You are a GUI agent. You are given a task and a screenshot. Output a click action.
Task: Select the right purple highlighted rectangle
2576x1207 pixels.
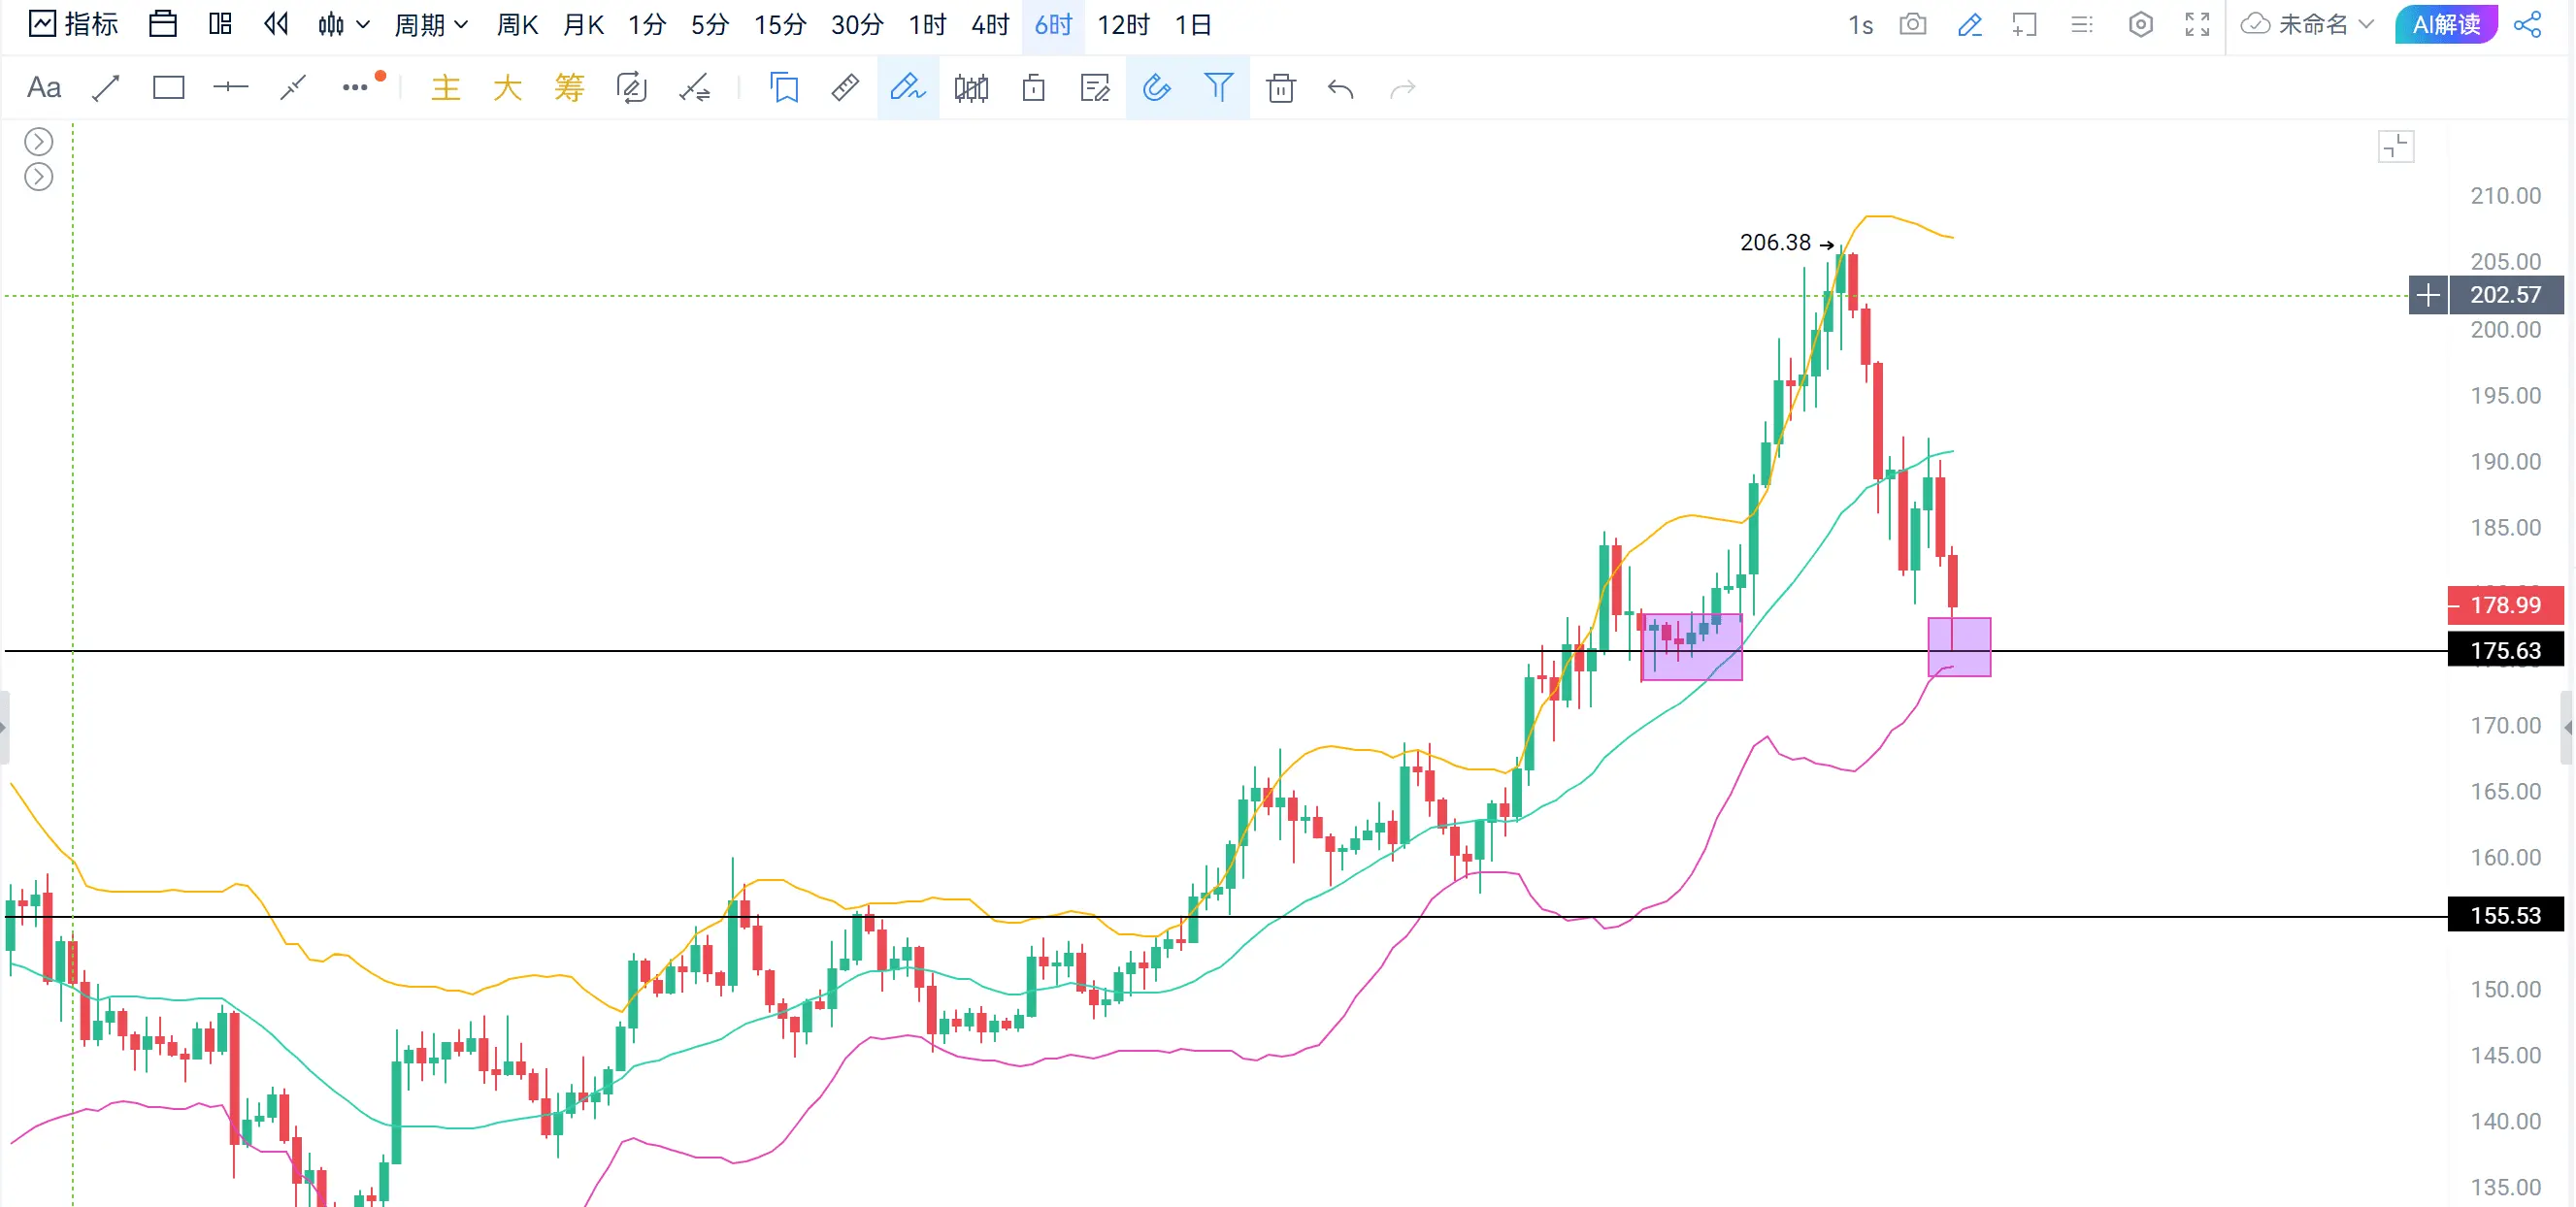pos(1959,647)
